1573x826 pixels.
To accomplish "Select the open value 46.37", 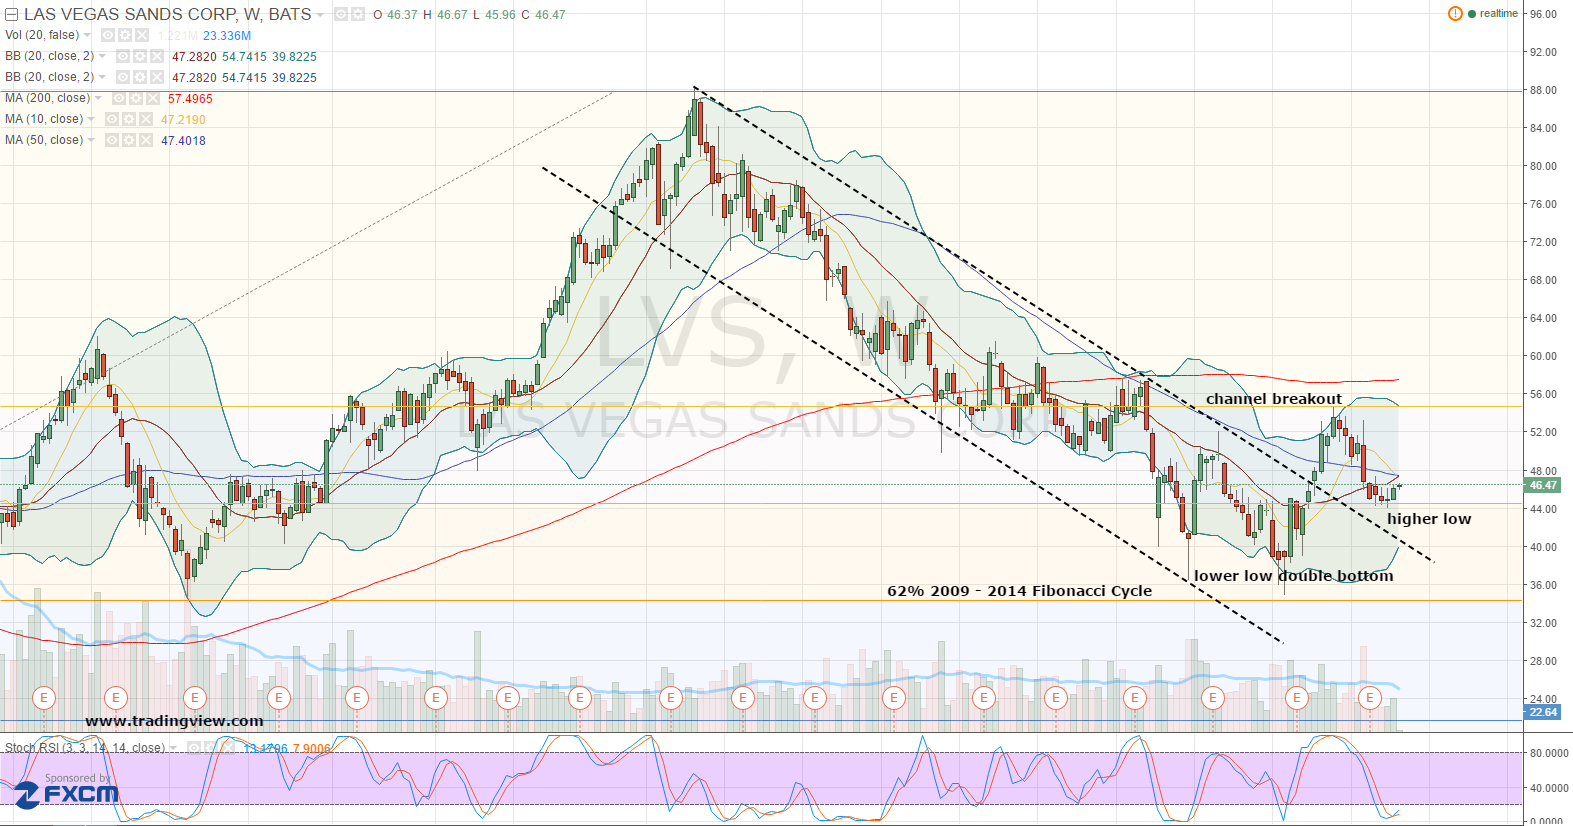I will pyautogui.click(x=402, y=15).
